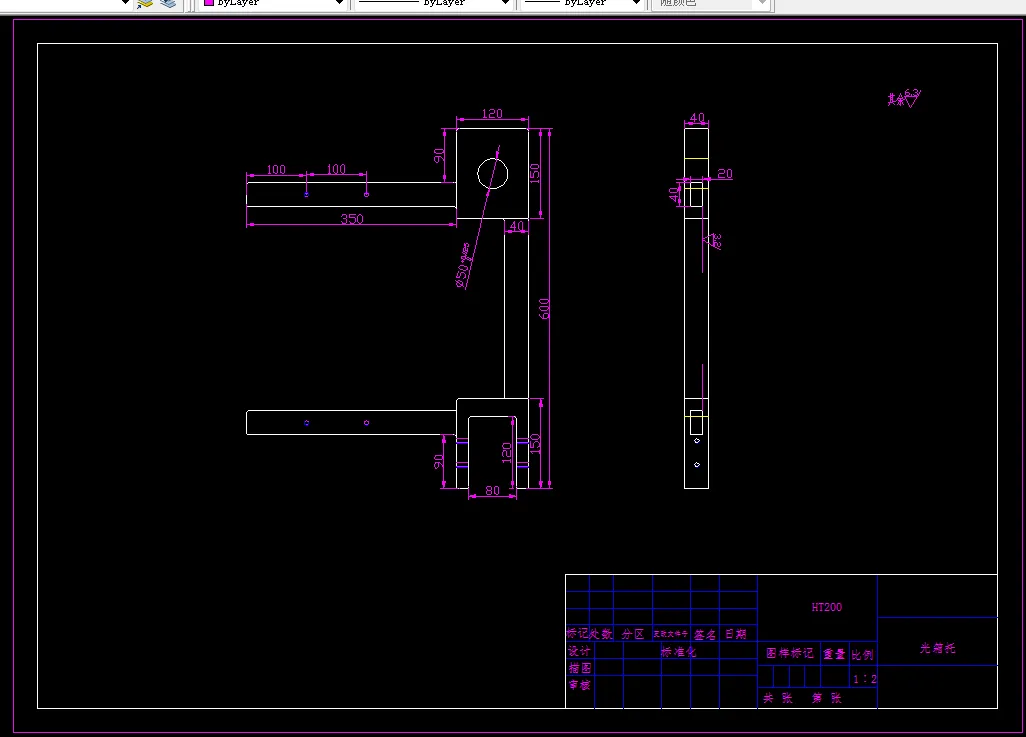Select the 第 张 text in title block
This screenshot has height=737, width=1026.
(x=826, y=698)
